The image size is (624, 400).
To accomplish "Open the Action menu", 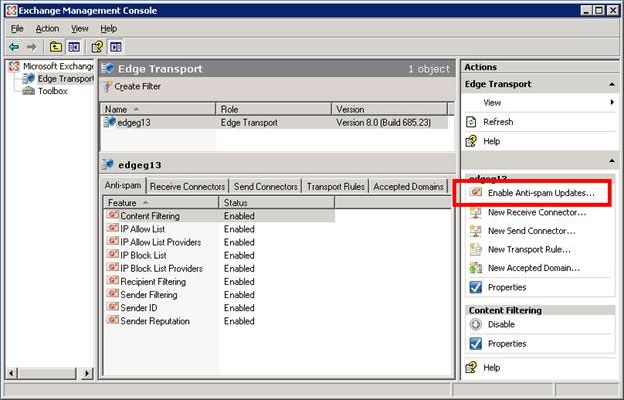I will [x=47, y=29].
